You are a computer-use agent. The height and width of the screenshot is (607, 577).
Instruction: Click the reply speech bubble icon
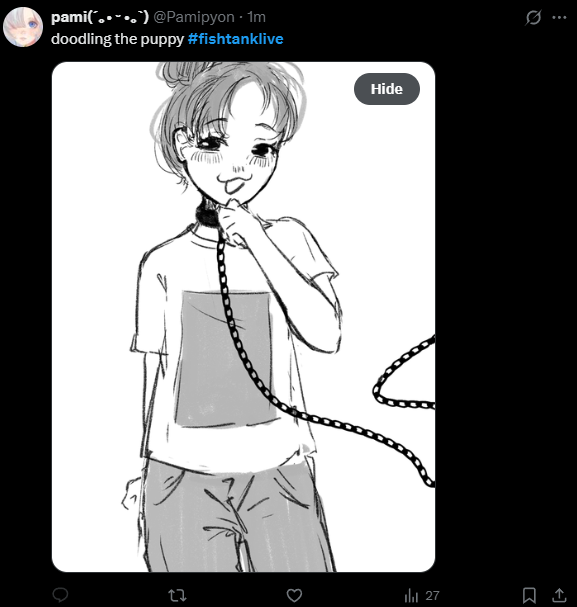click(x=60, y=595)
